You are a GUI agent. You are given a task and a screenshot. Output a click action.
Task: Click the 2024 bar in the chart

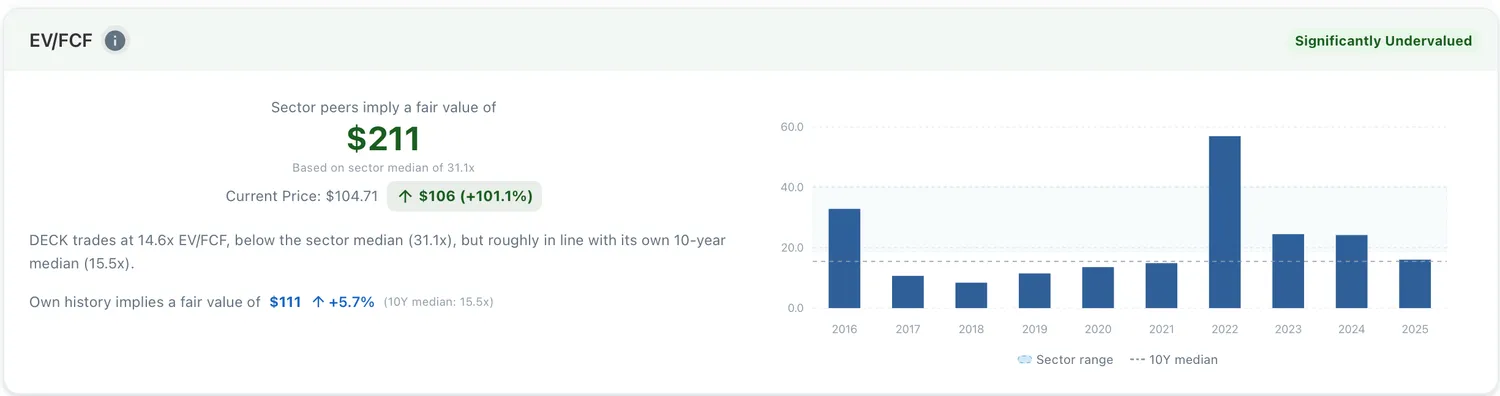[x=1352, y=271]
